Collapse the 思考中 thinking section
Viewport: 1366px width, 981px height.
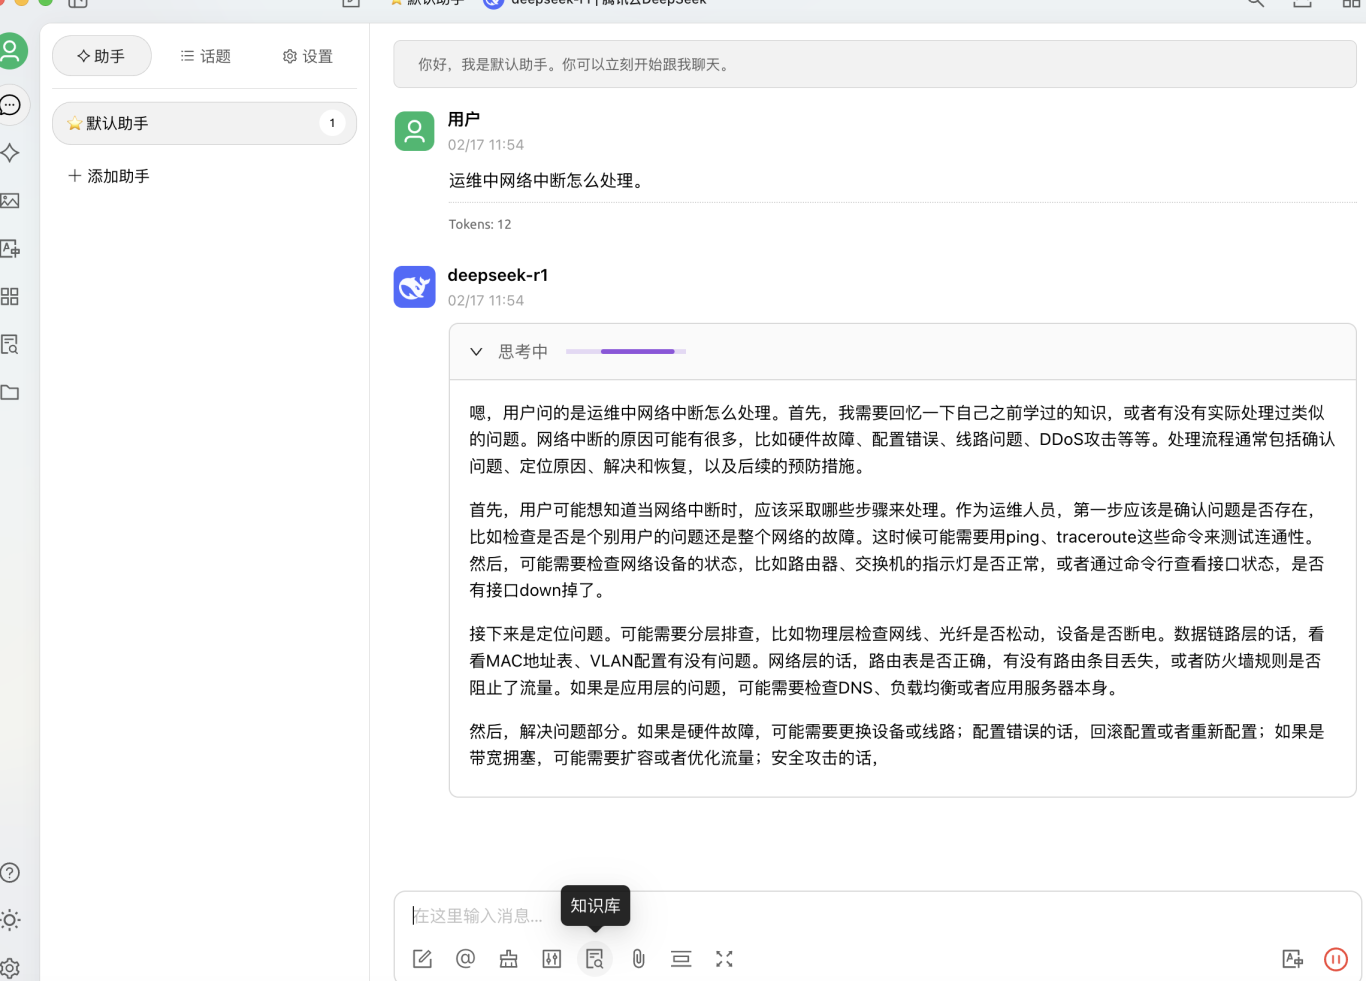[x=476, y=351]
